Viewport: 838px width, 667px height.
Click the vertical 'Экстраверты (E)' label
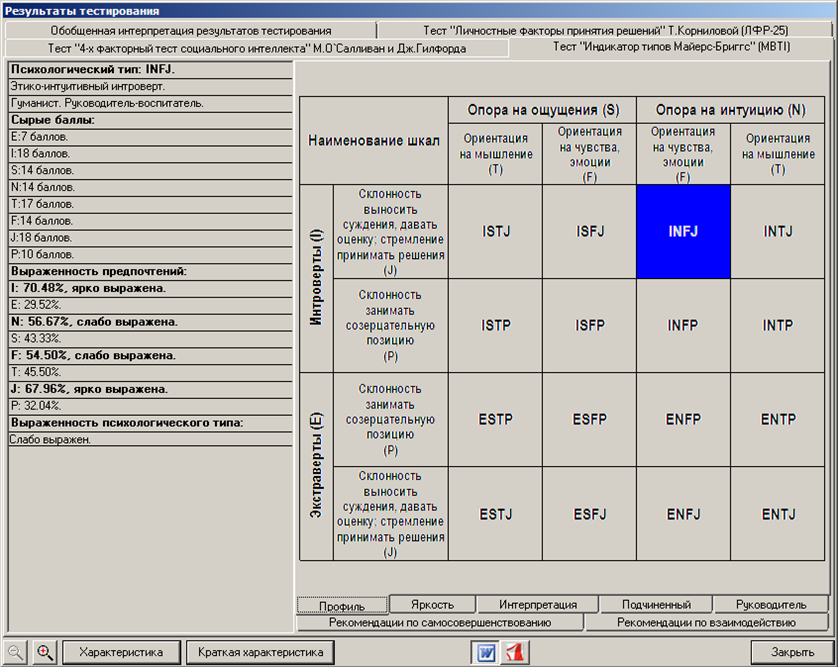[x=316, y=466]
